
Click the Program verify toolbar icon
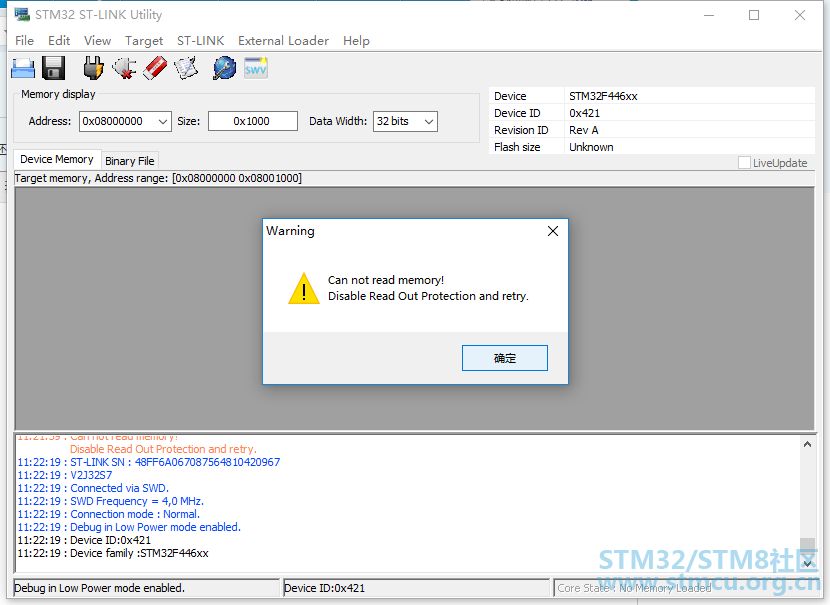186,68
